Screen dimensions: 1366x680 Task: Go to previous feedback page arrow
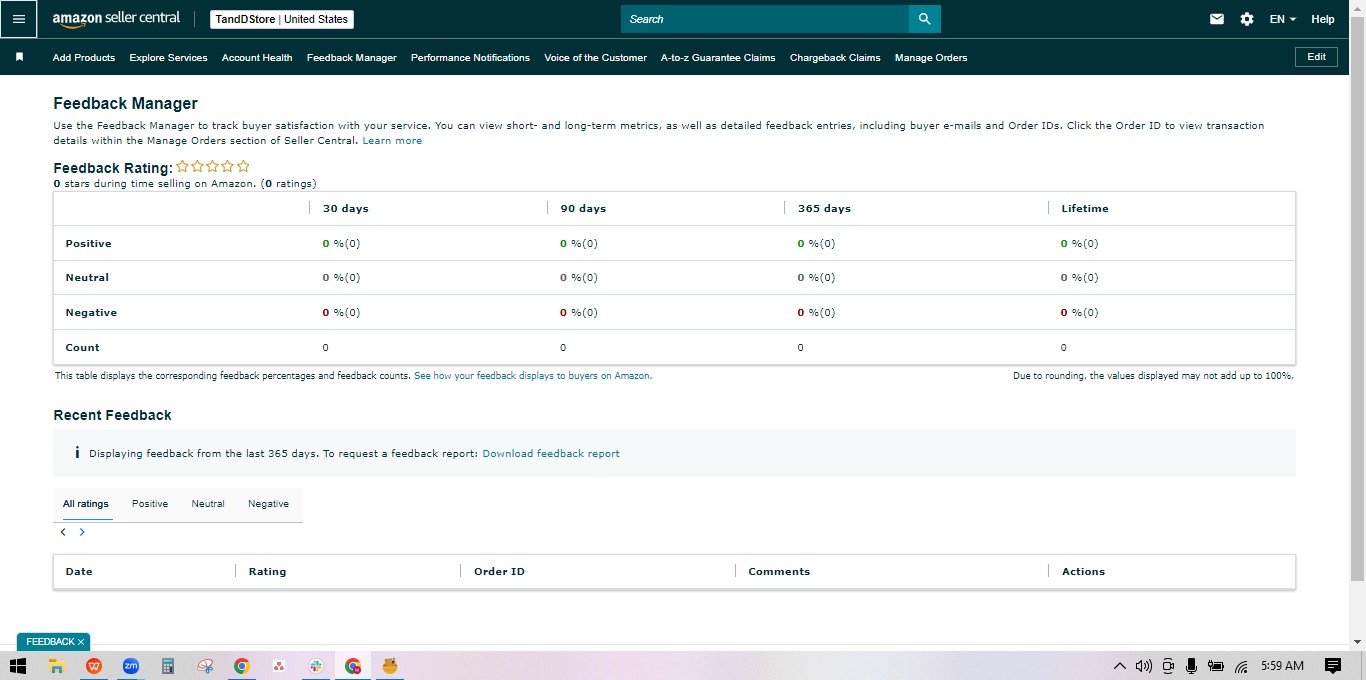63,532
